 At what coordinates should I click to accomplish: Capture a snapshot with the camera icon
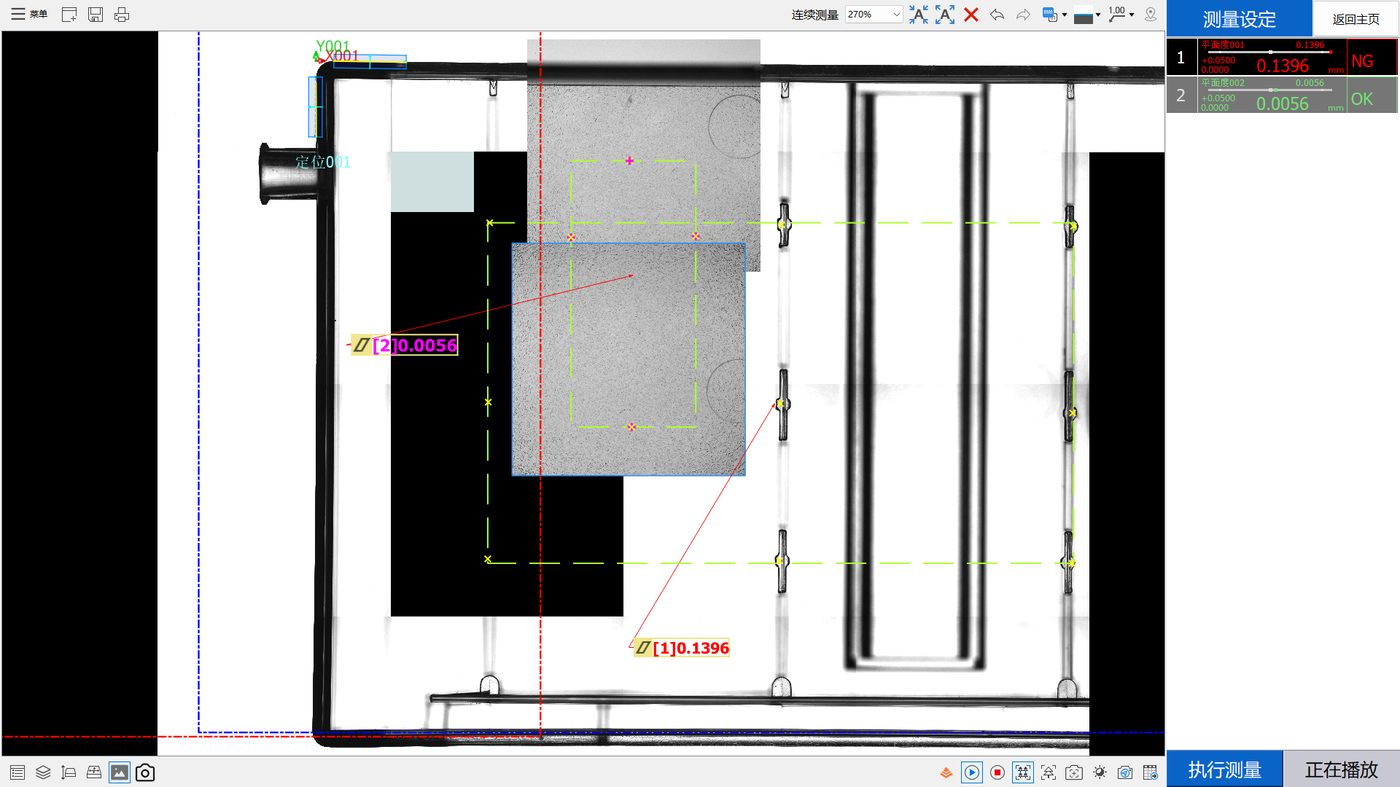coord(145,772)
